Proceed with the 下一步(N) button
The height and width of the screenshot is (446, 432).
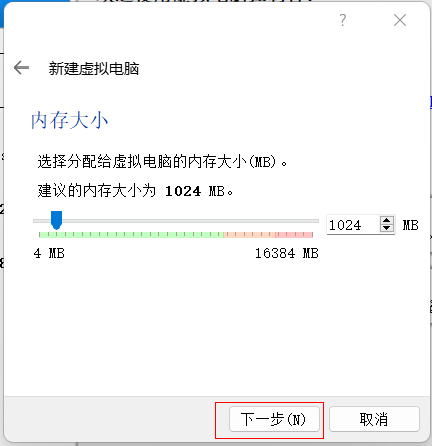274,419
